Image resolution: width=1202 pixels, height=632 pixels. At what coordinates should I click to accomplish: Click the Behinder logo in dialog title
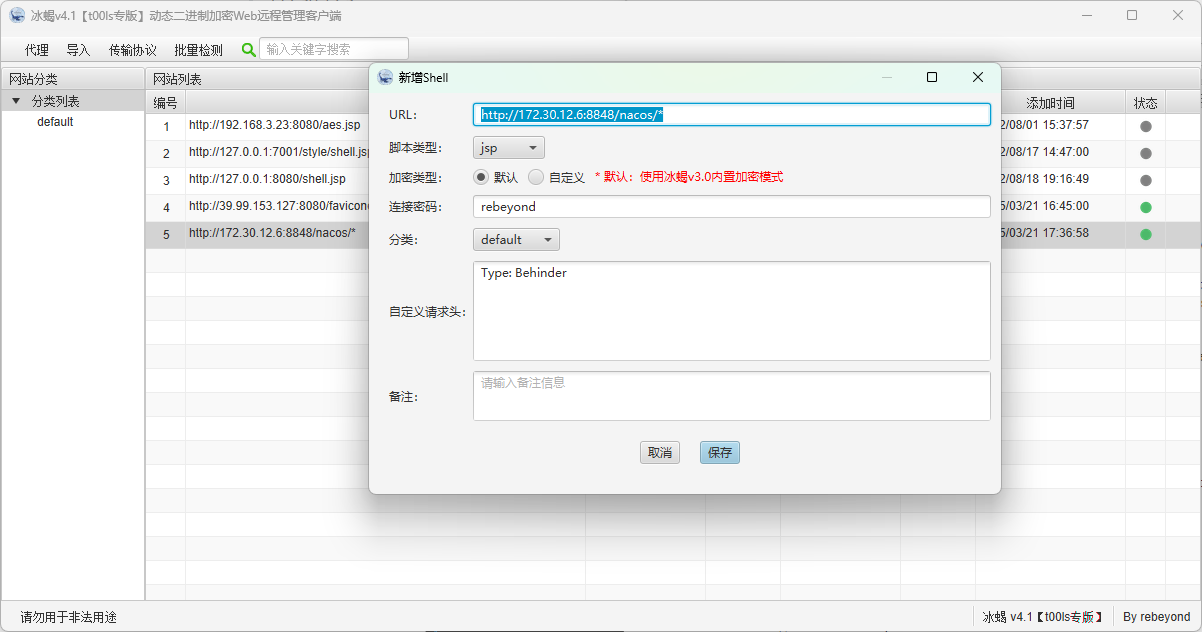(x=385, y=77)
